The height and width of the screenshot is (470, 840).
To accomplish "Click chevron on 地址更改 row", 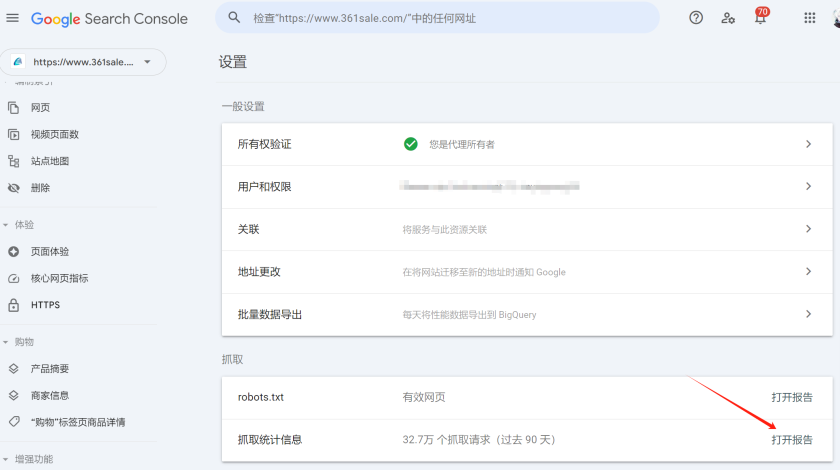I will tap(808, 272).
